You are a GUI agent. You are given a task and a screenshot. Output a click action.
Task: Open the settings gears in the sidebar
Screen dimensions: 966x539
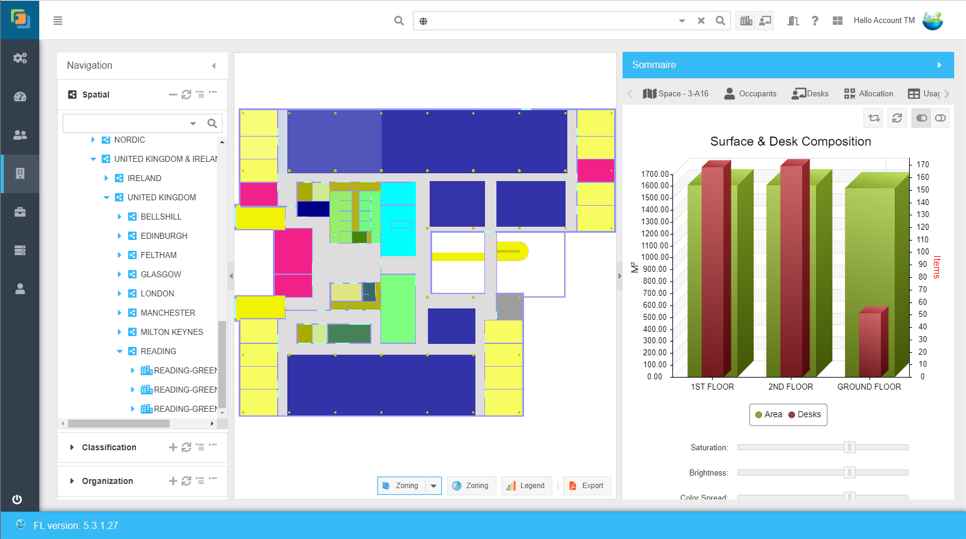(x=20, y=58)
